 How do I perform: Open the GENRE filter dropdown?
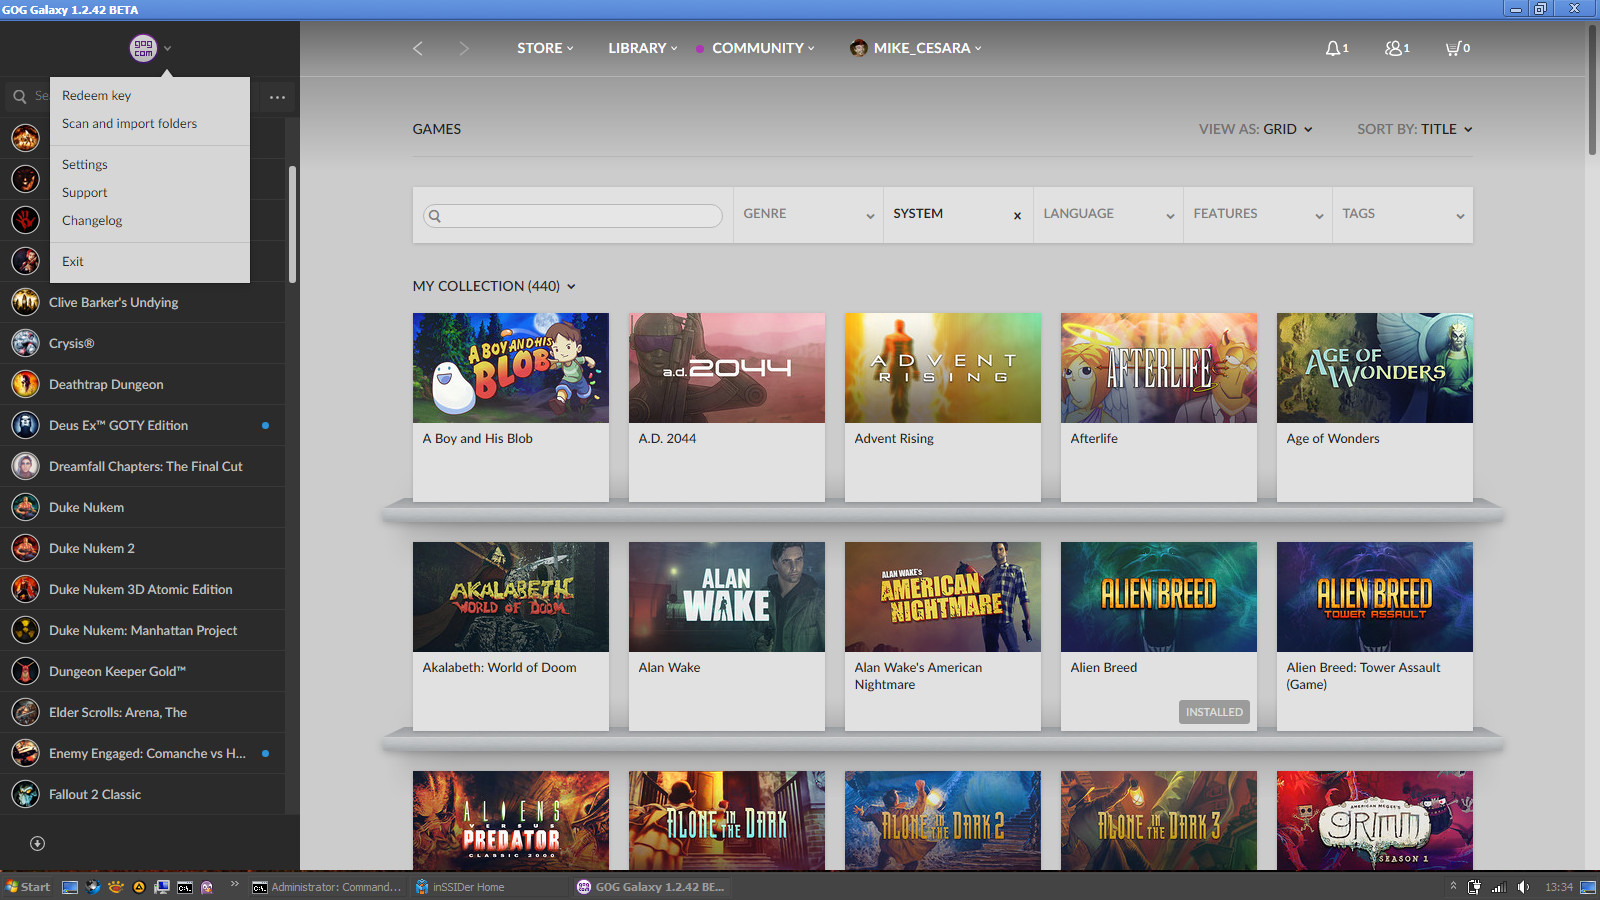pyautogui.click(x=808, y=214)
